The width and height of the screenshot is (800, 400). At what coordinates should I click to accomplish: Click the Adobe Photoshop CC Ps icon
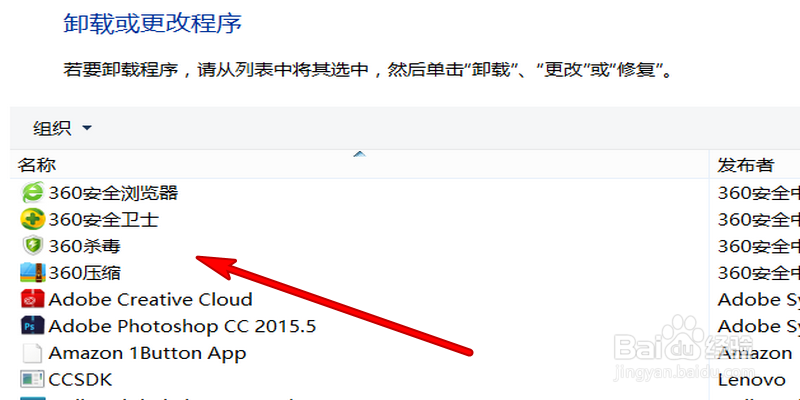tap(33, 326)
